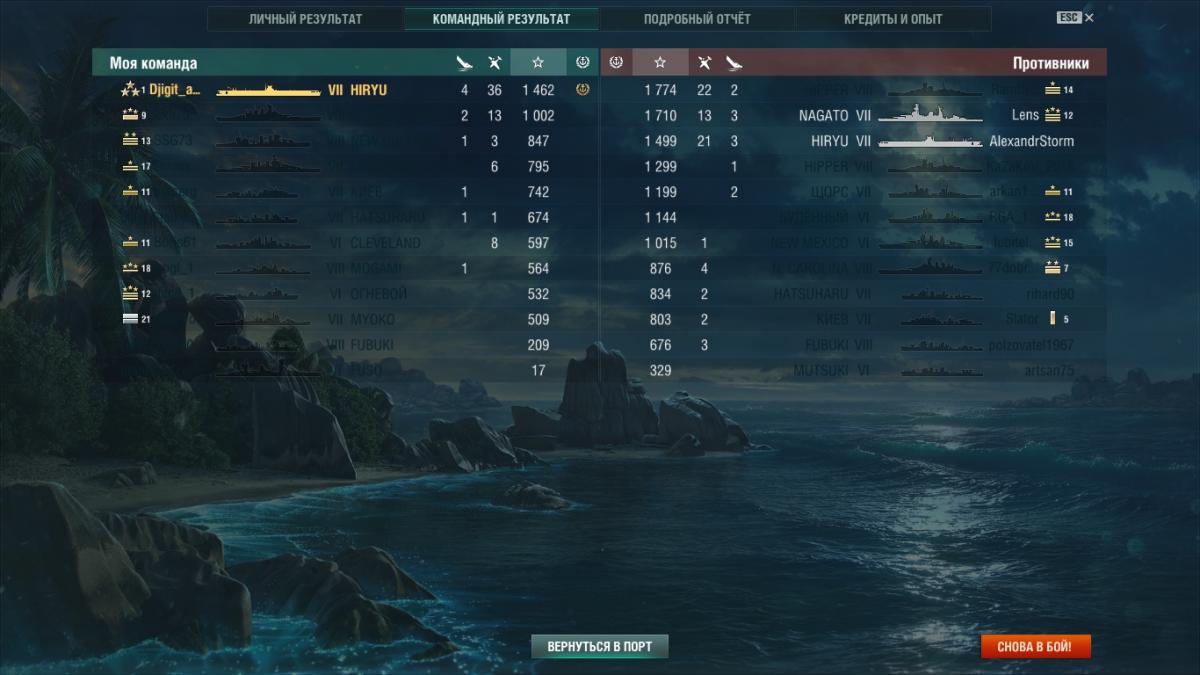The width and height of the screenshot is (1200, 675).
Task: Click the Снова в бой! button
Action: coord(1035,646)
